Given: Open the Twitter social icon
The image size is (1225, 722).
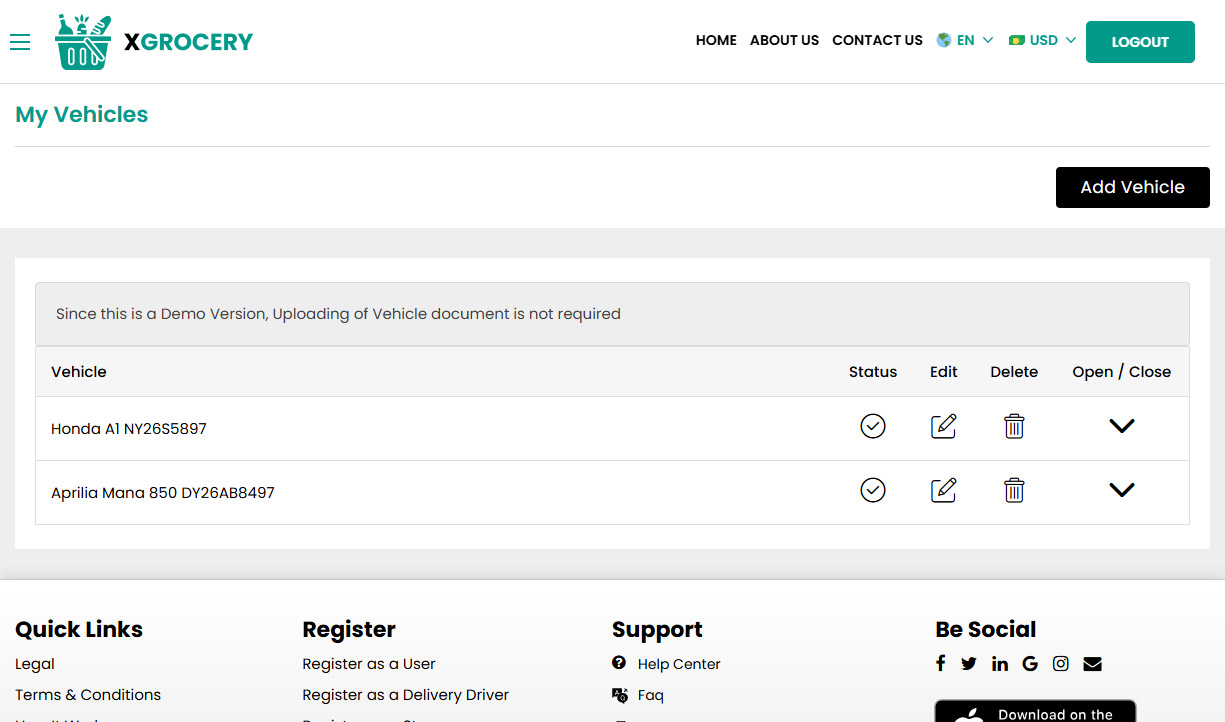Looking at the screenshot, I should [x=969, y=664].
